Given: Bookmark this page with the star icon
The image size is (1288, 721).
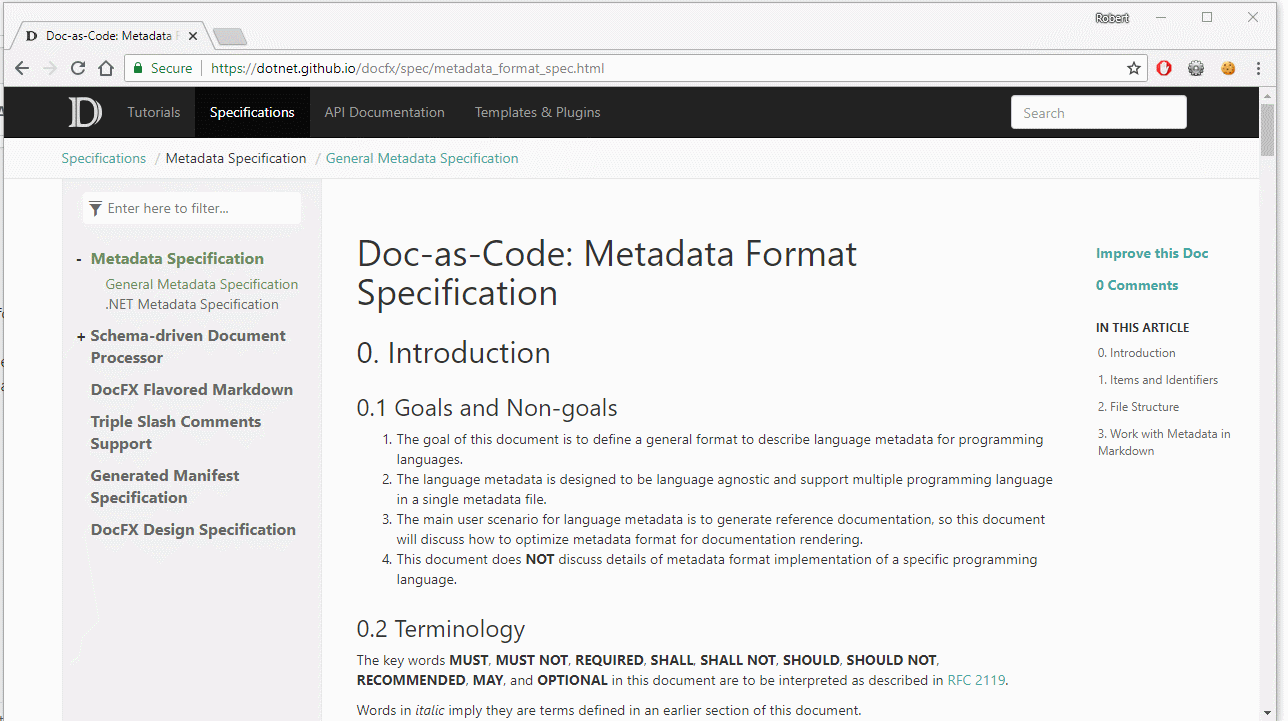Looking at the screenshot, I should (x=1133, y=68).
